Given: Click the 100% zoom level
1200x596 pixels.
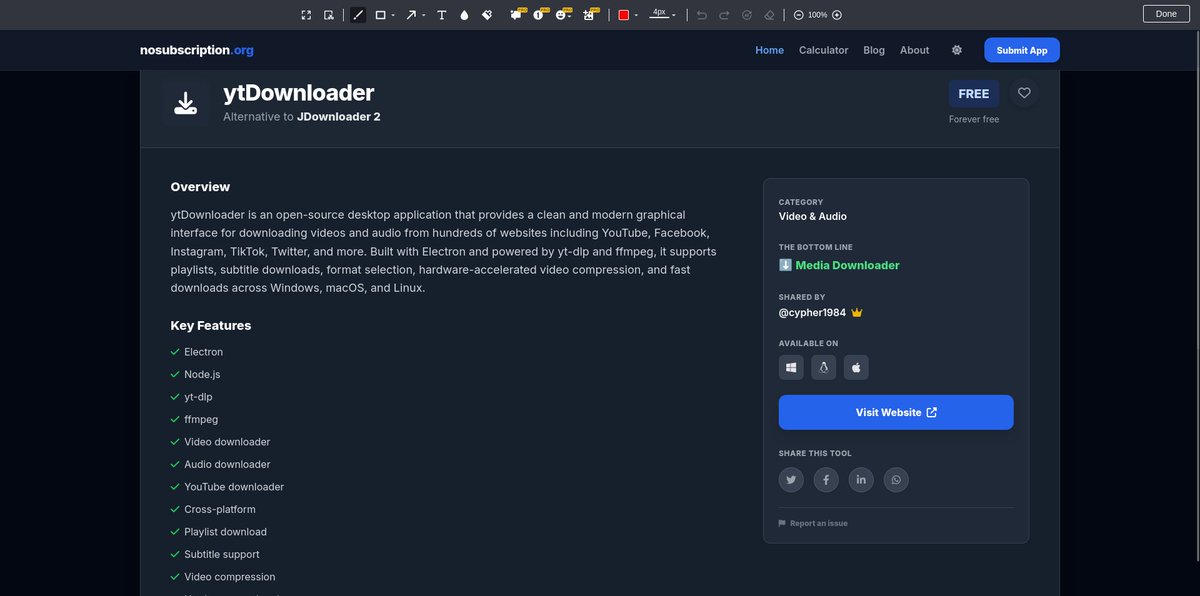Looking at the screenshot, I should click(818, 15).
